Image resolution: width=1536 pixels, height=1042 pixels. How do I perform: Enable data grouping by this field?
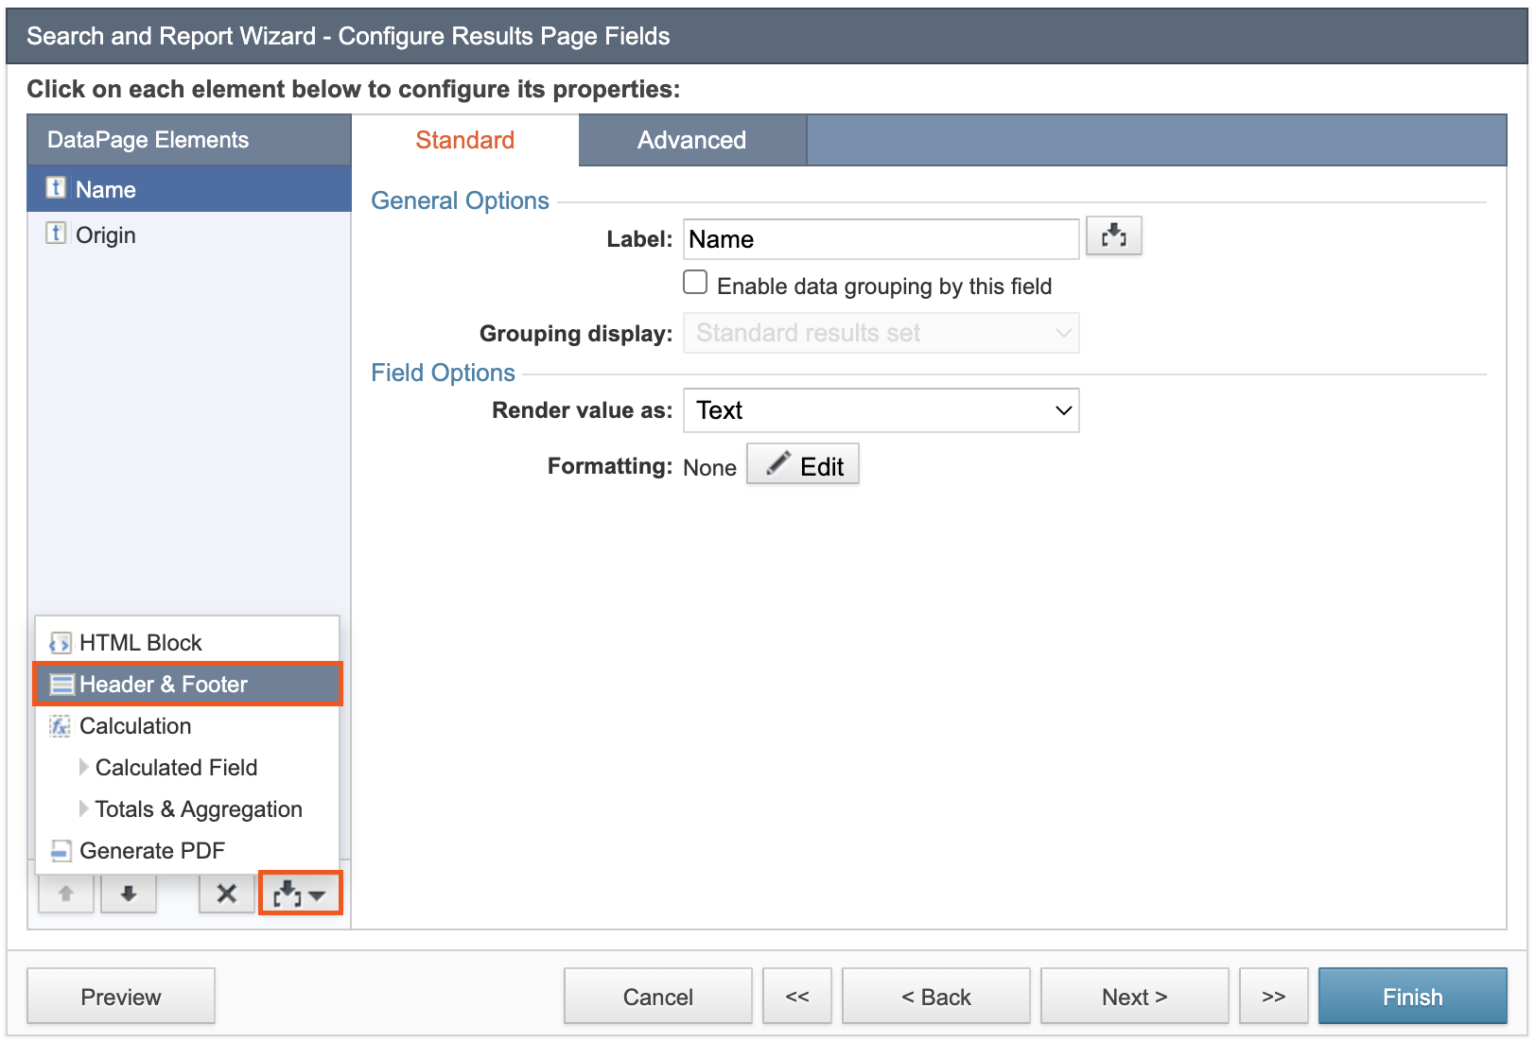[695, 282]
